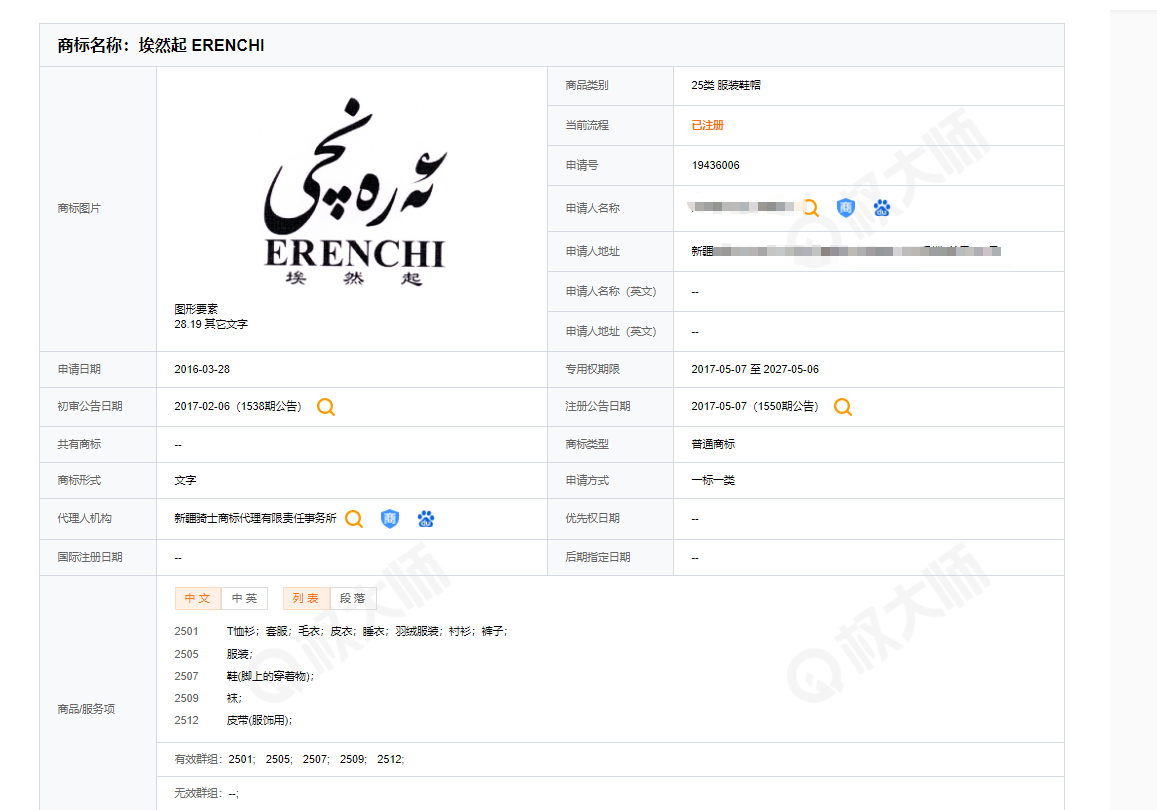Click the application date 2016-03-28
Viewport: 1157px width, 810px height.
(x=202, y=369)
